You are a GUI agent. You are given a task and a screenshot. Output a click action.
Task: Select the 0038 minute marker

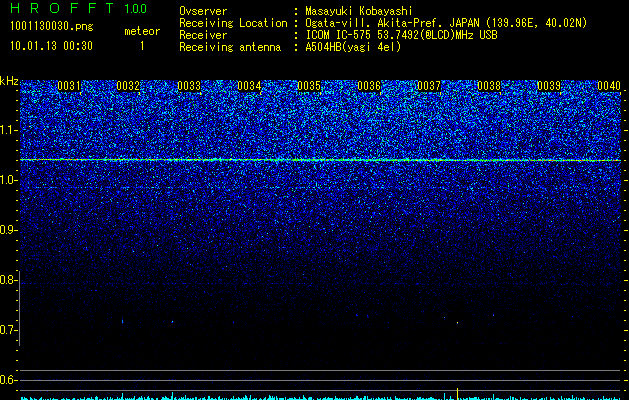[489, 86]
